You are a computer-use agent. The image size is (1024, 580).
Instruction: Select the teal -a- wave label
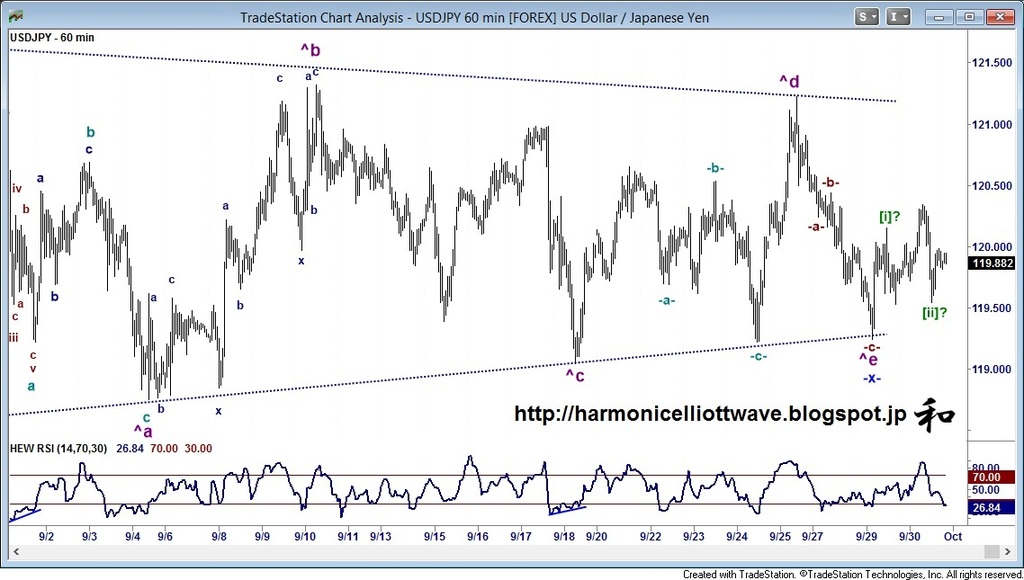click(666, 301)
